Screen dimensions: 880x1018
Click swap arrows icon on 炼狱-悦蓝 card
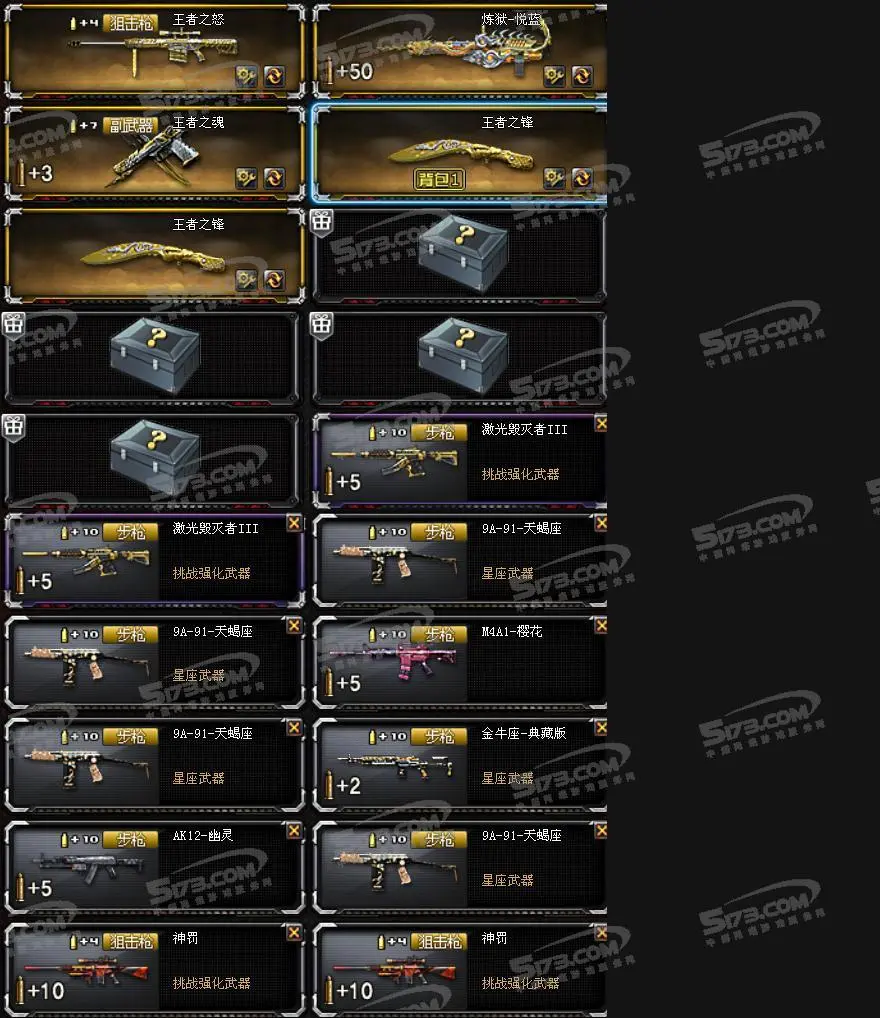[x=582, y=76]
